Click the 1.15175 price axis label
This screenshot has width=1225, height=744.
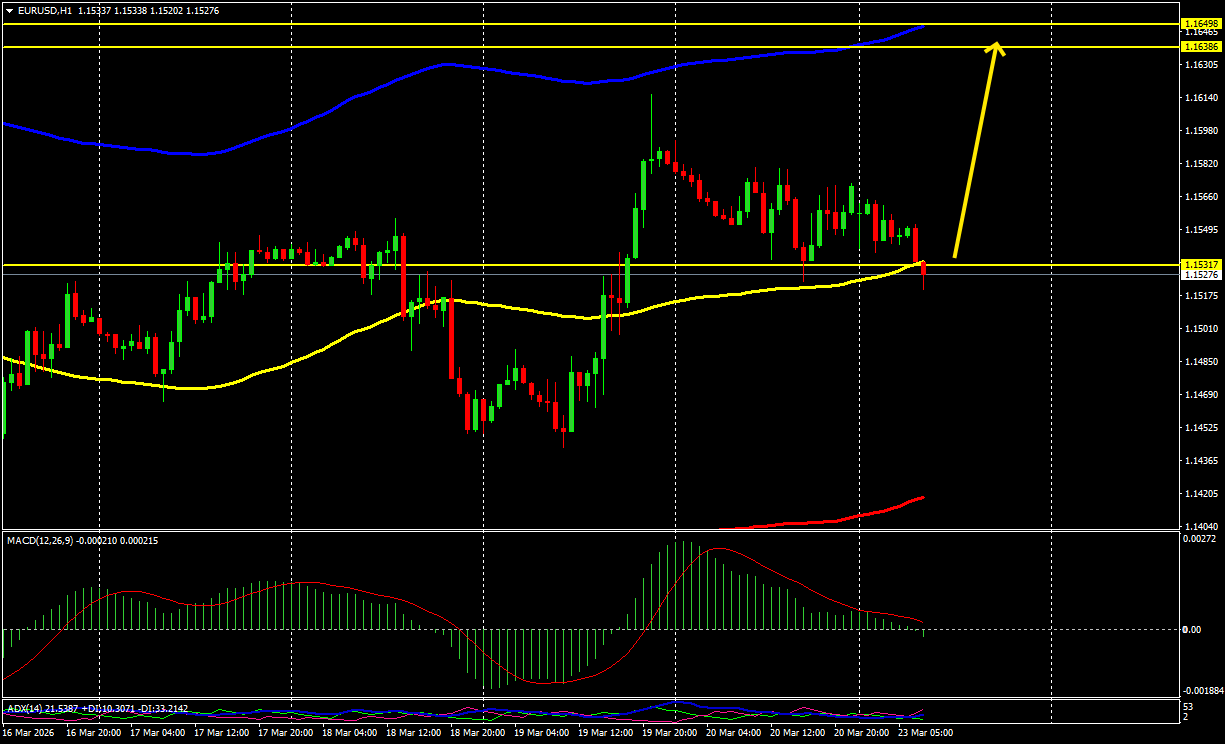pyautogui.click(x=1200, y=296)
